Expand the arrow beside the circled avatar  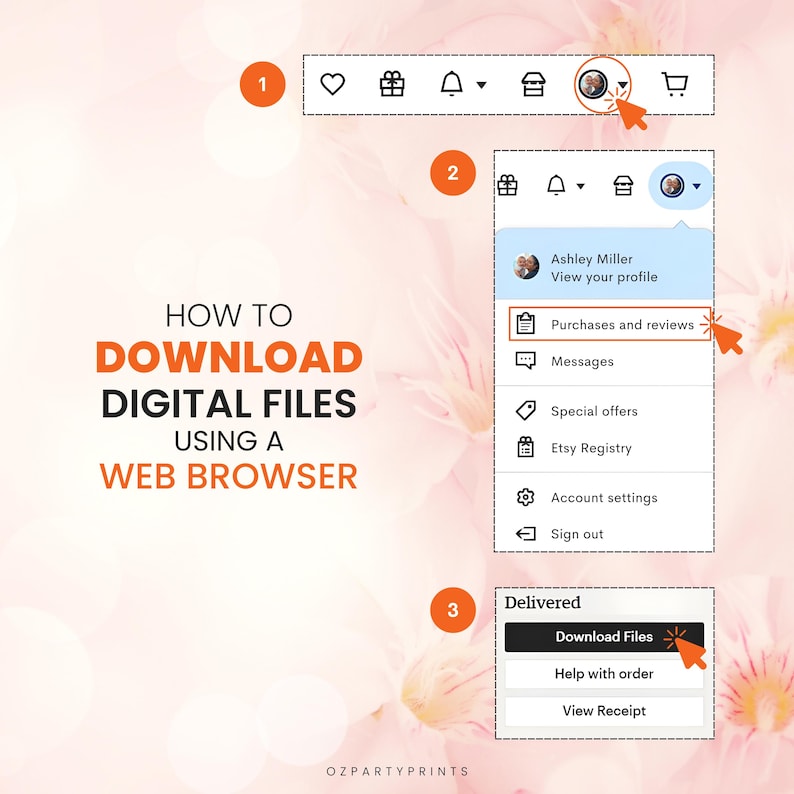623,85
